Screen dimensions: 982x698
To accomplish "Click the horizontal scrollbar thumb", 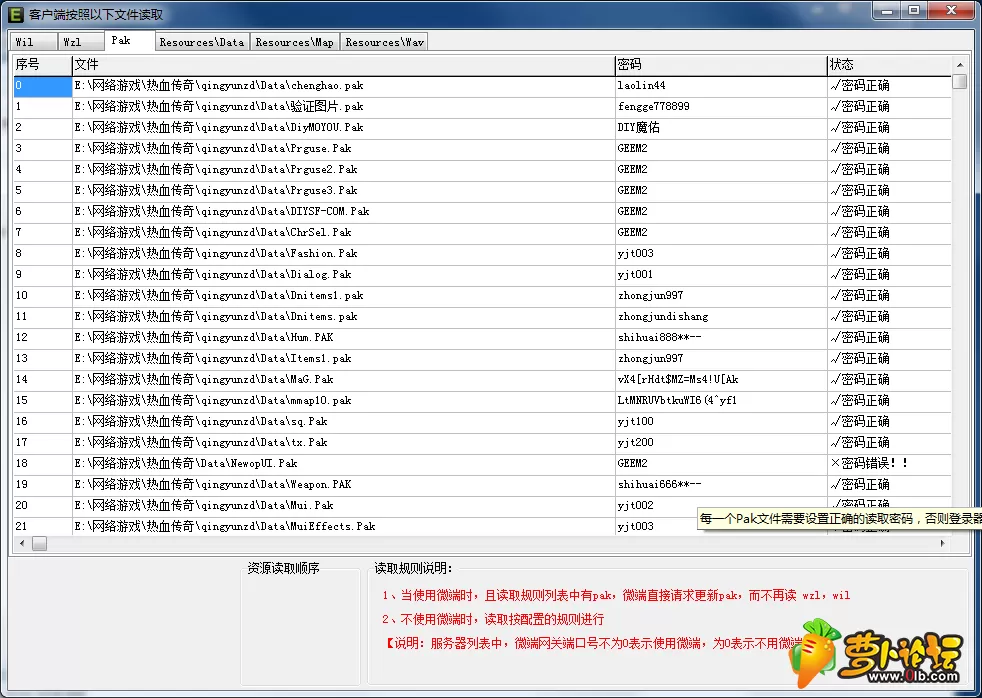I will 39,543.
